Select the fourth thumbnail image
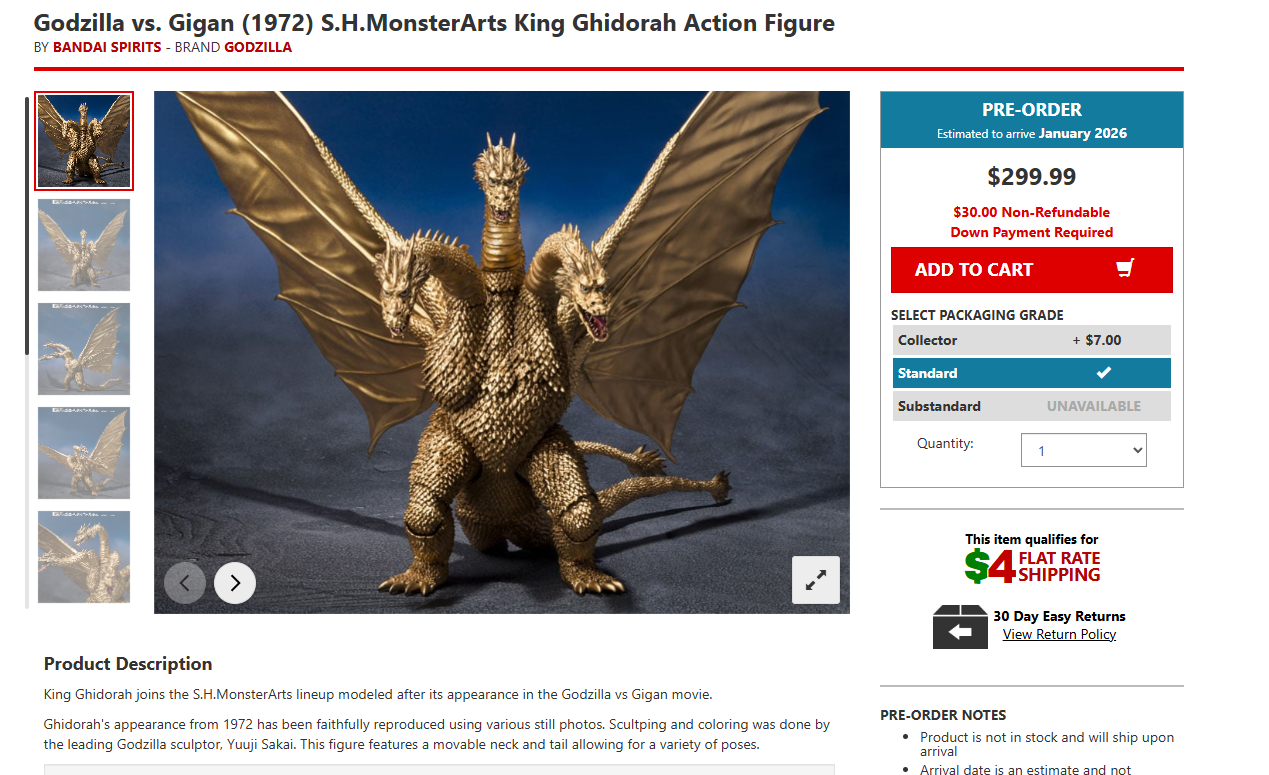The height and width of the screenshot is (775, 1269). (84, 453)
